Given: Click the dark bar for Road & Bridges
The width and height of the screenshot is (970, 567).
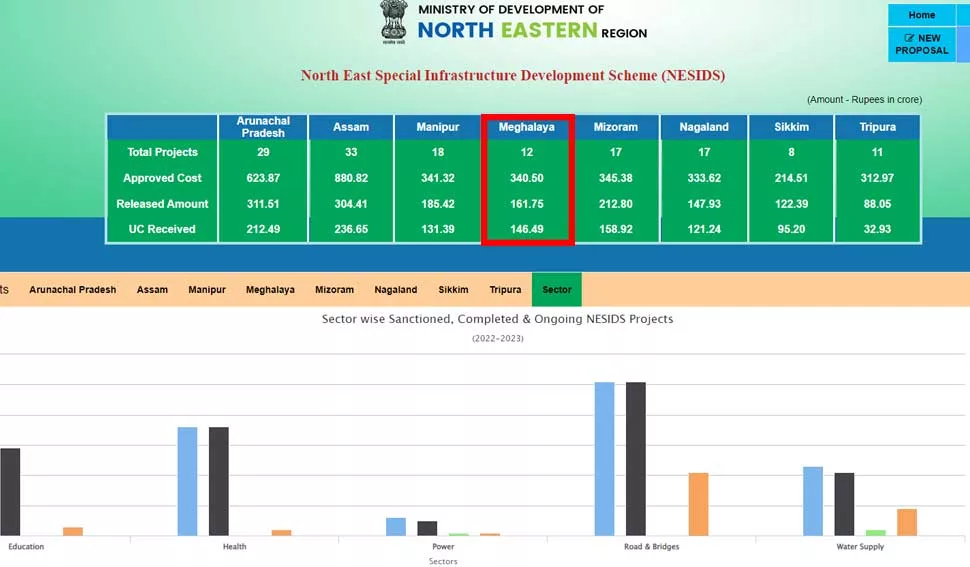Looking at the screenshot, I should tap(635, 459).
